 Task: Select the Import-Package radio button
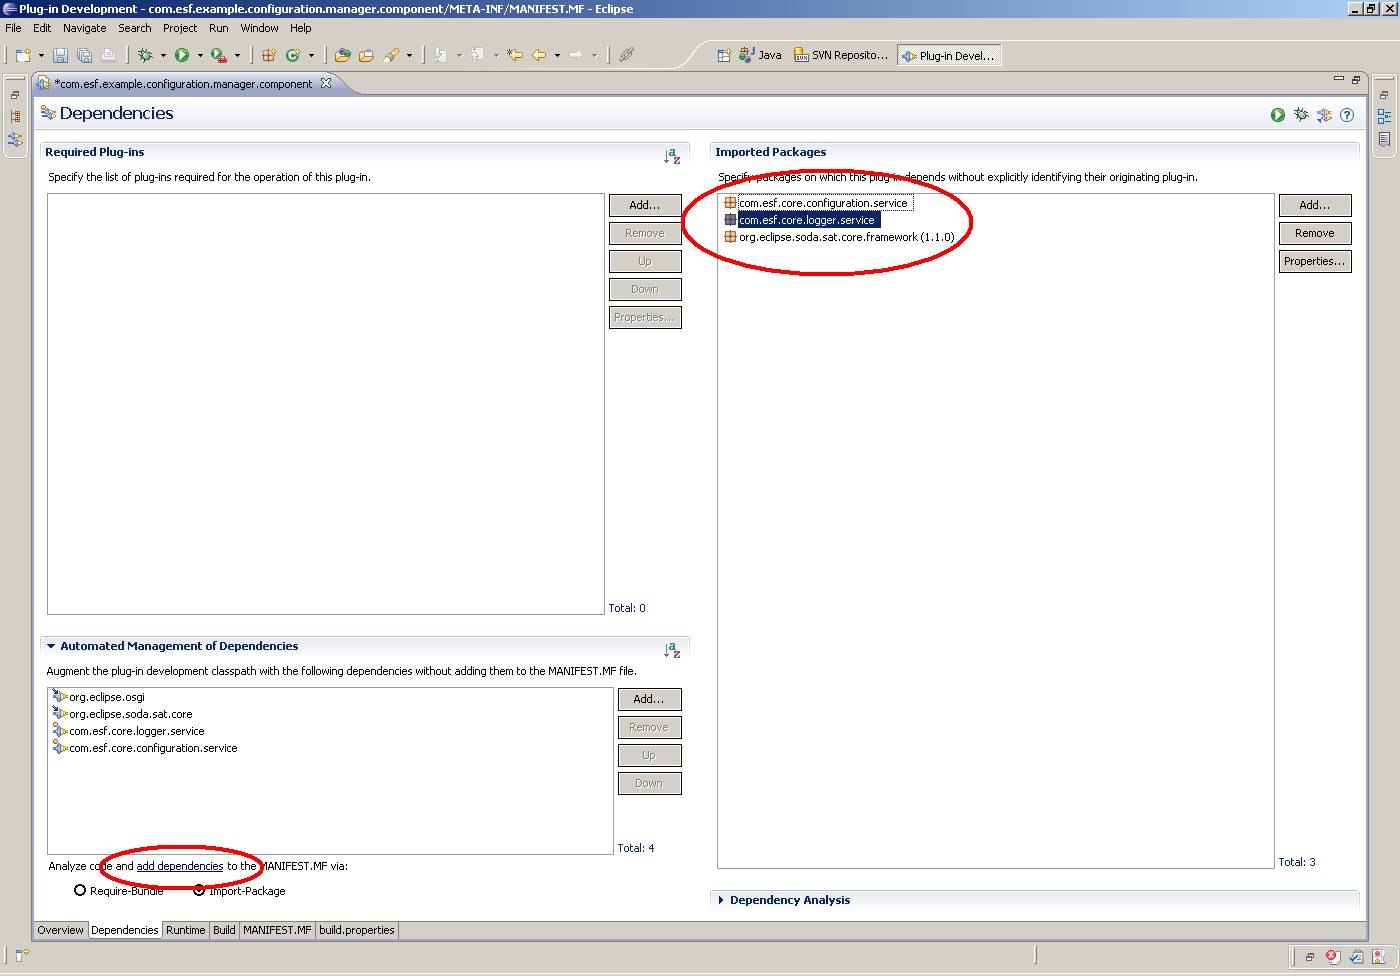pyautogui.click(x=199, y=890)
